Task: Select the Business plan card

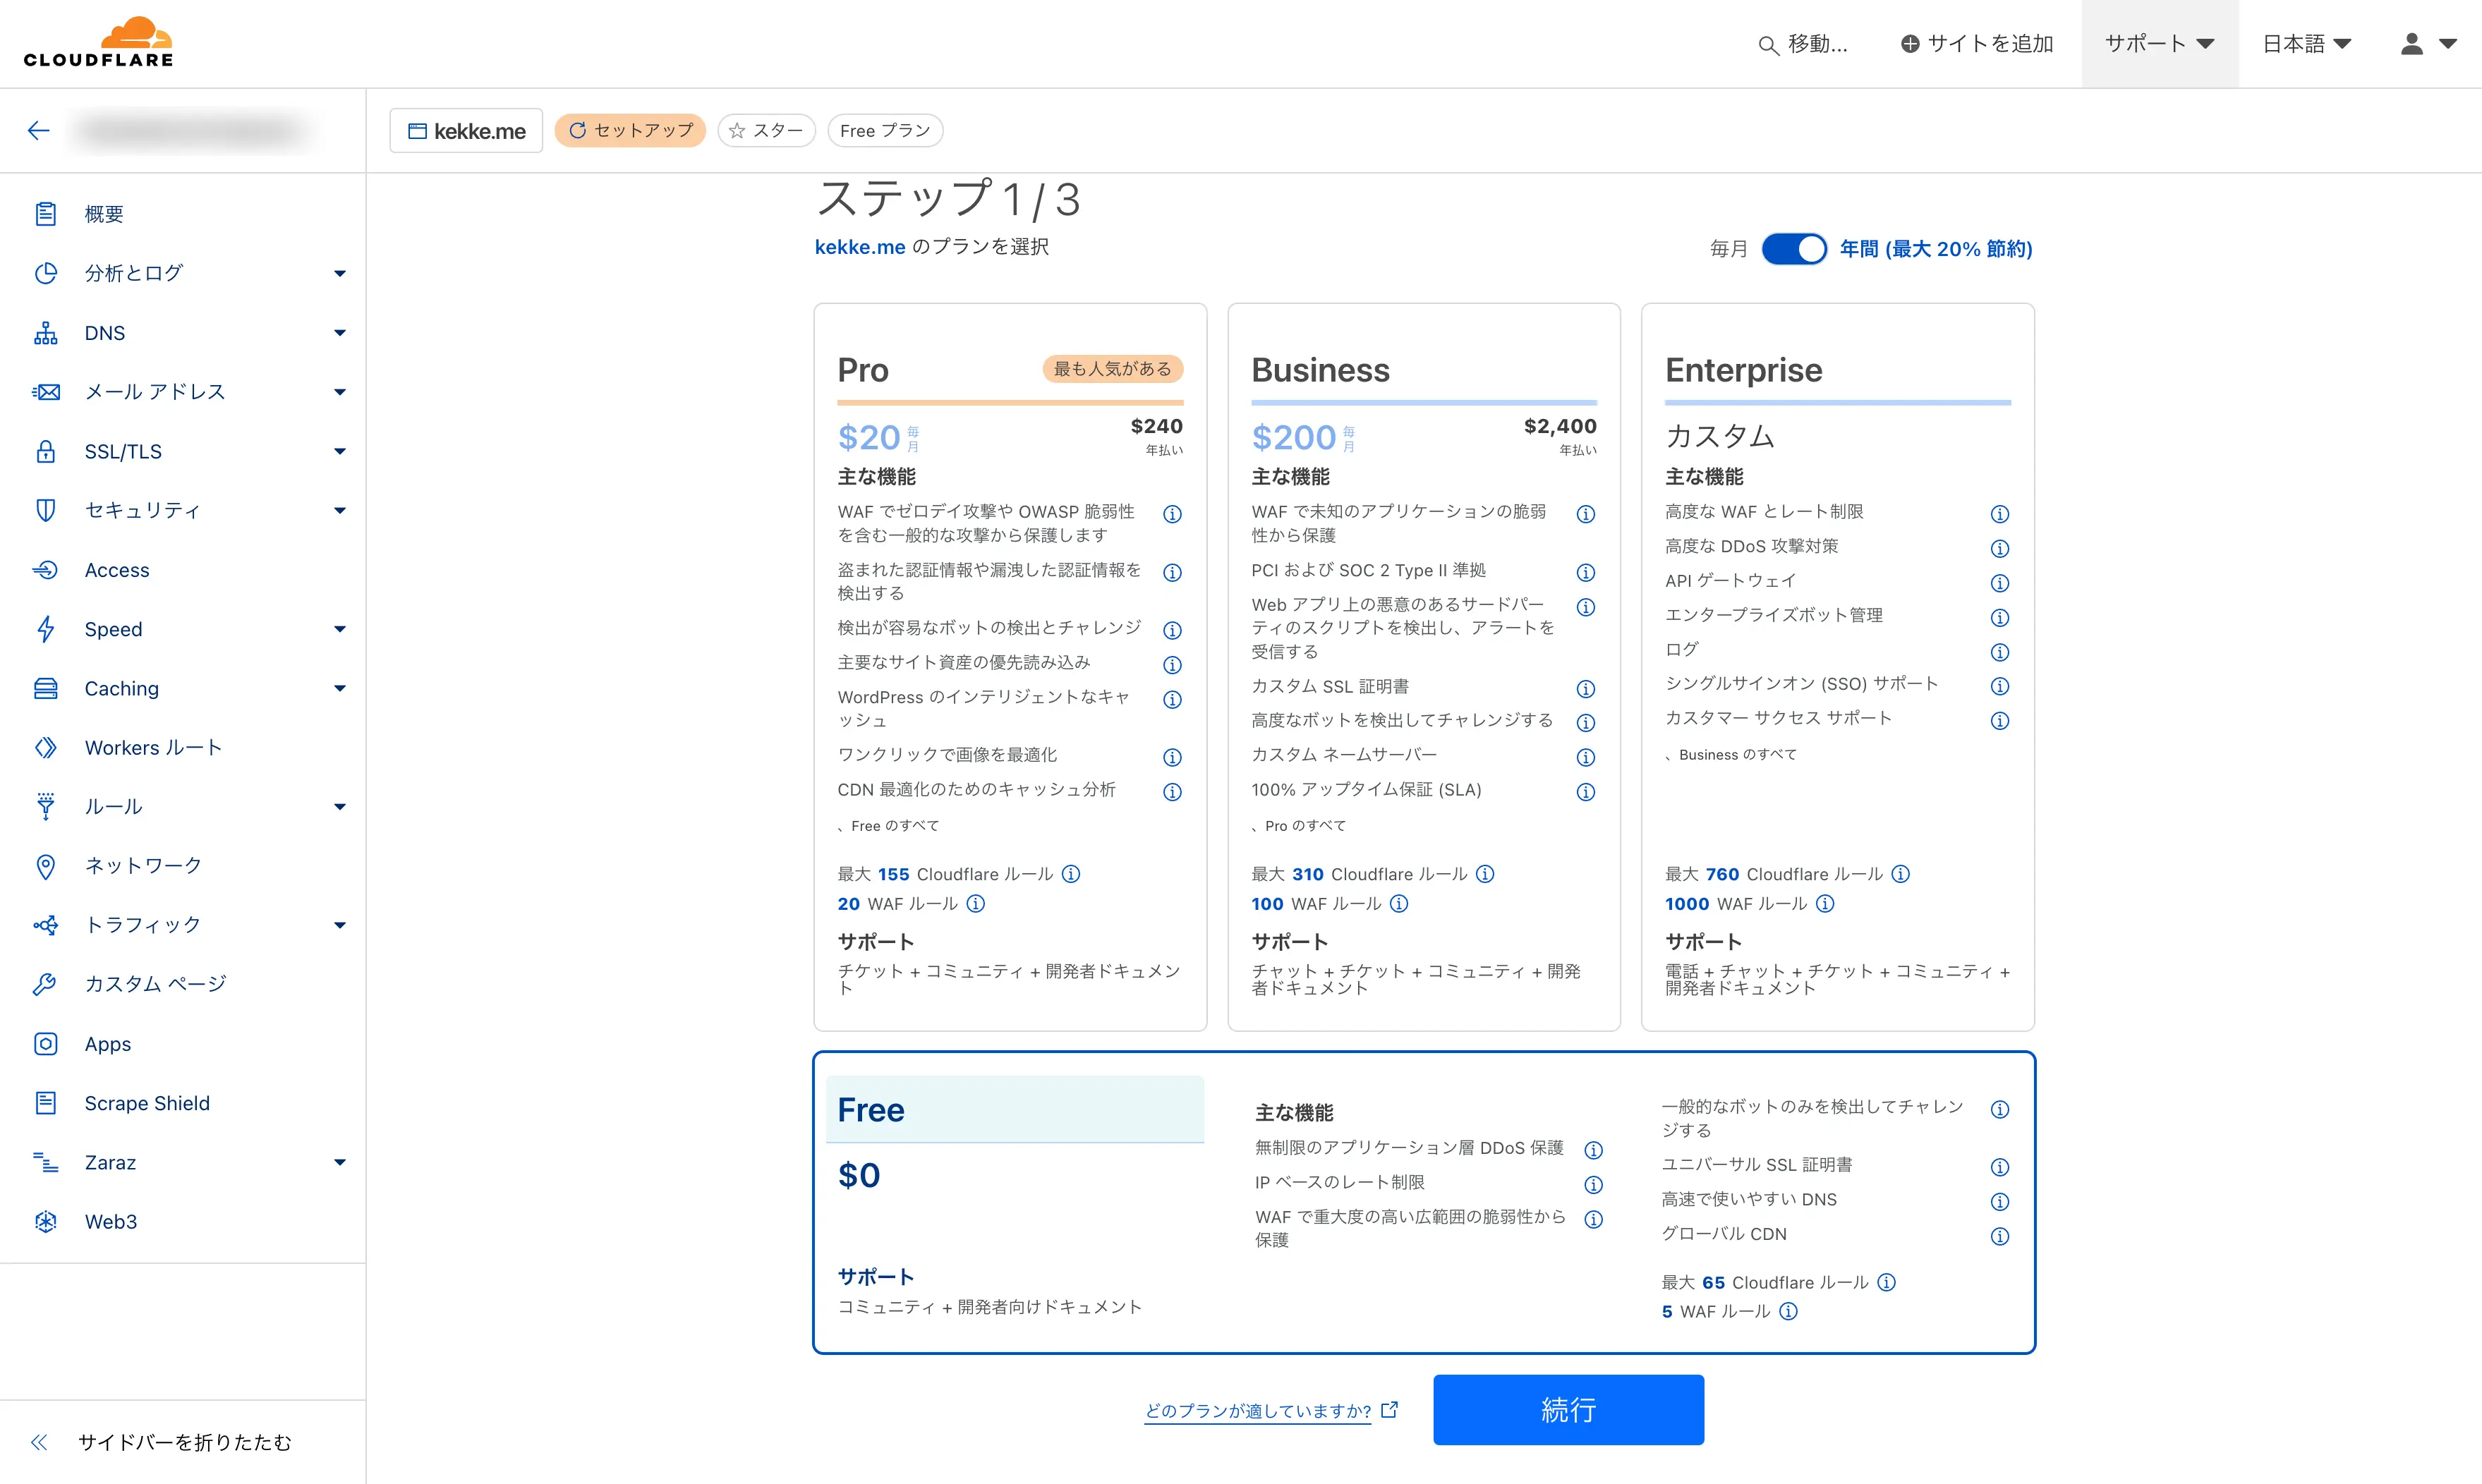Action: 1424,667
